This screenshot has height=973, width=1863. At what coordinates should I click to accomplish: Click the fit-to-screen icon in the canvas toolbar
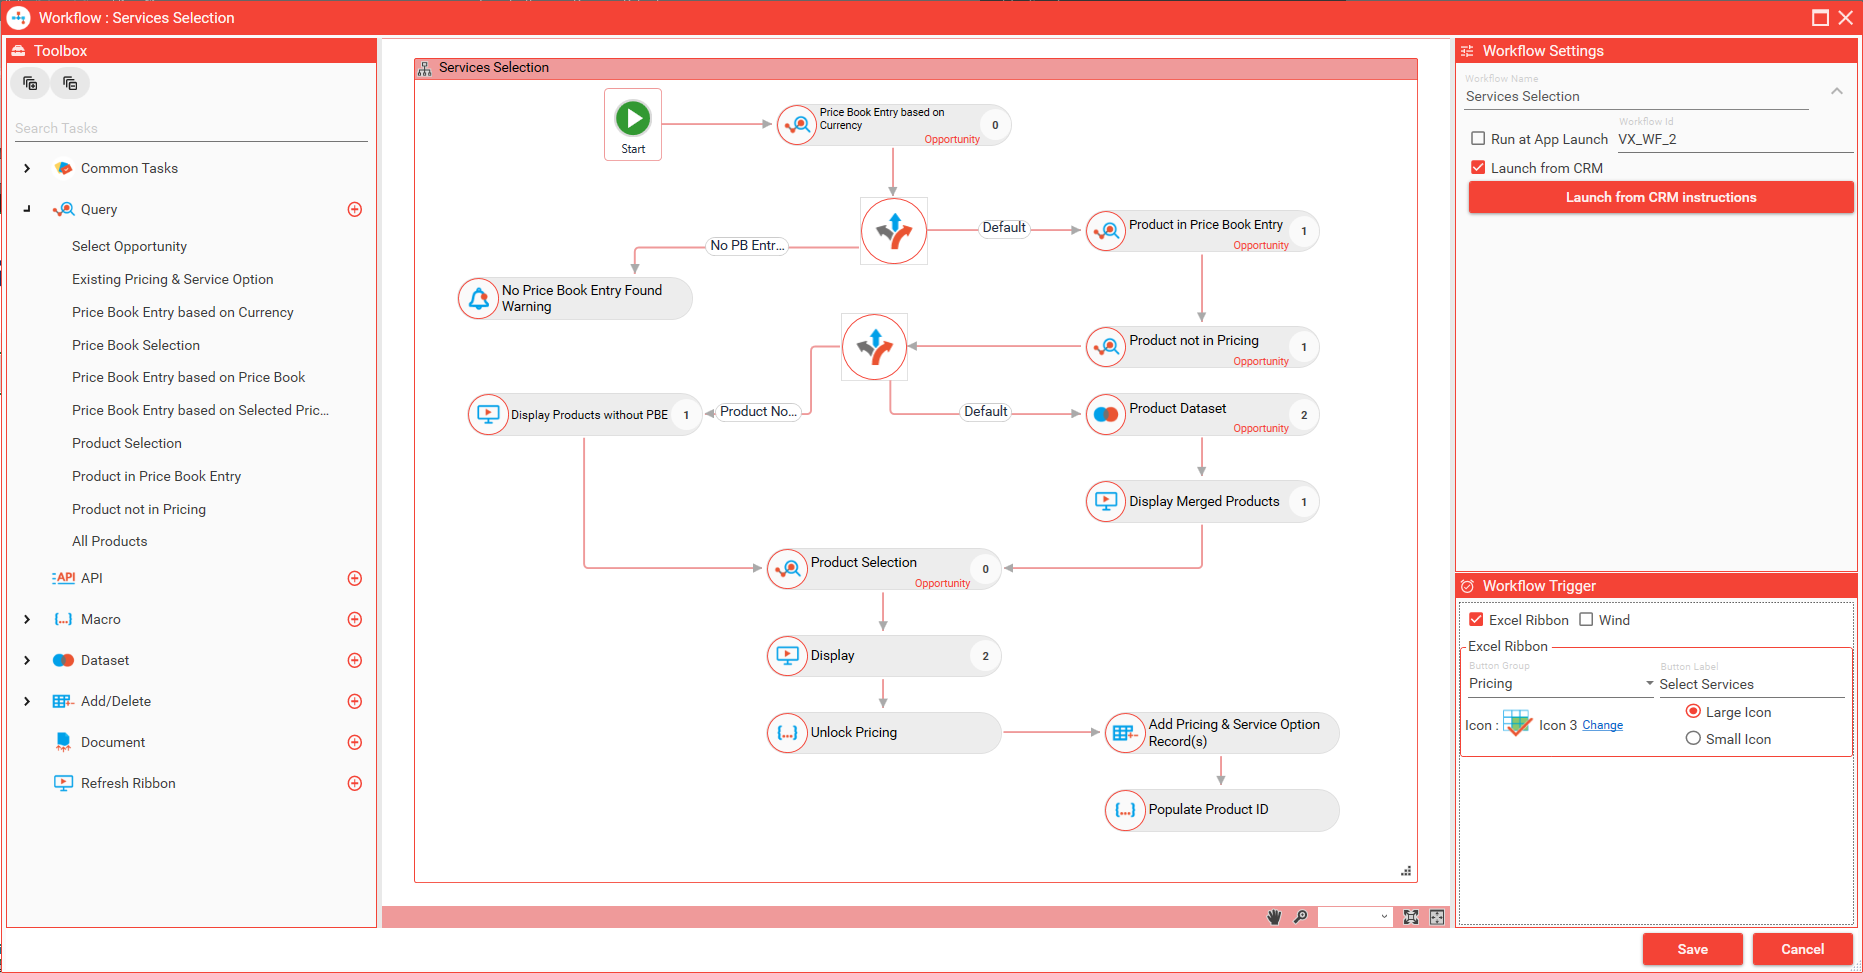pos(1411,916)
